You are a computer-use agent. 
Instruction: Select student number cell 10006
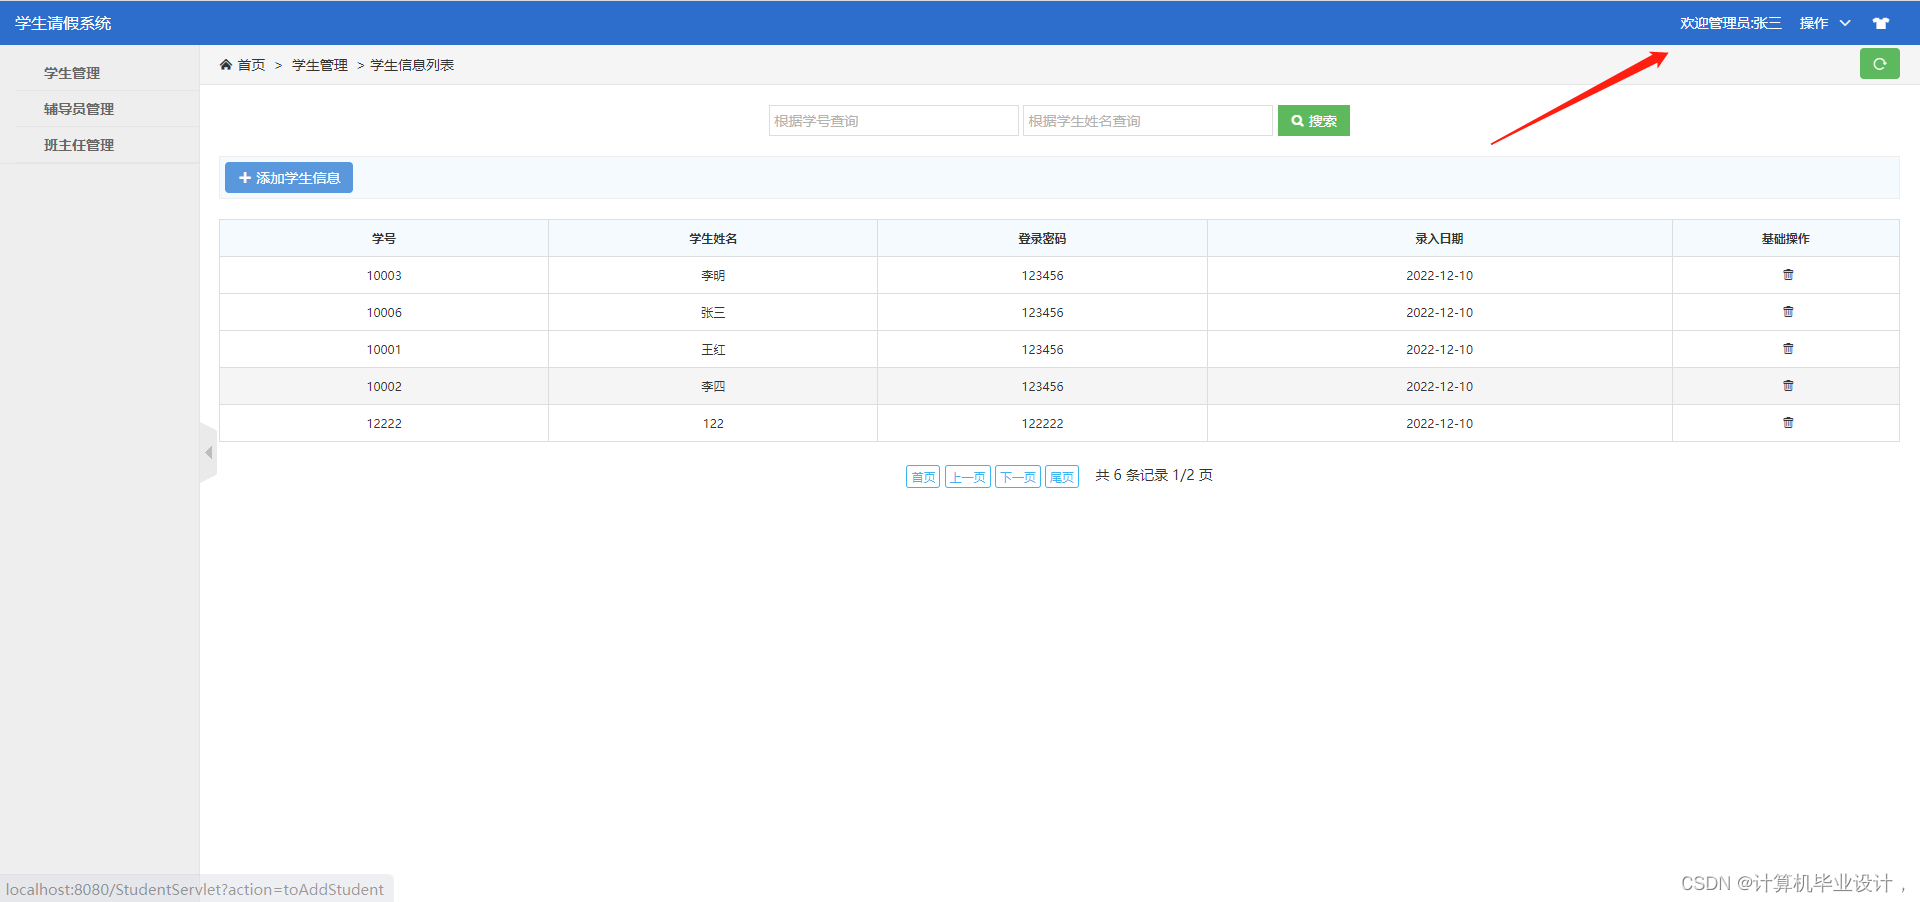tap(384, 313)
